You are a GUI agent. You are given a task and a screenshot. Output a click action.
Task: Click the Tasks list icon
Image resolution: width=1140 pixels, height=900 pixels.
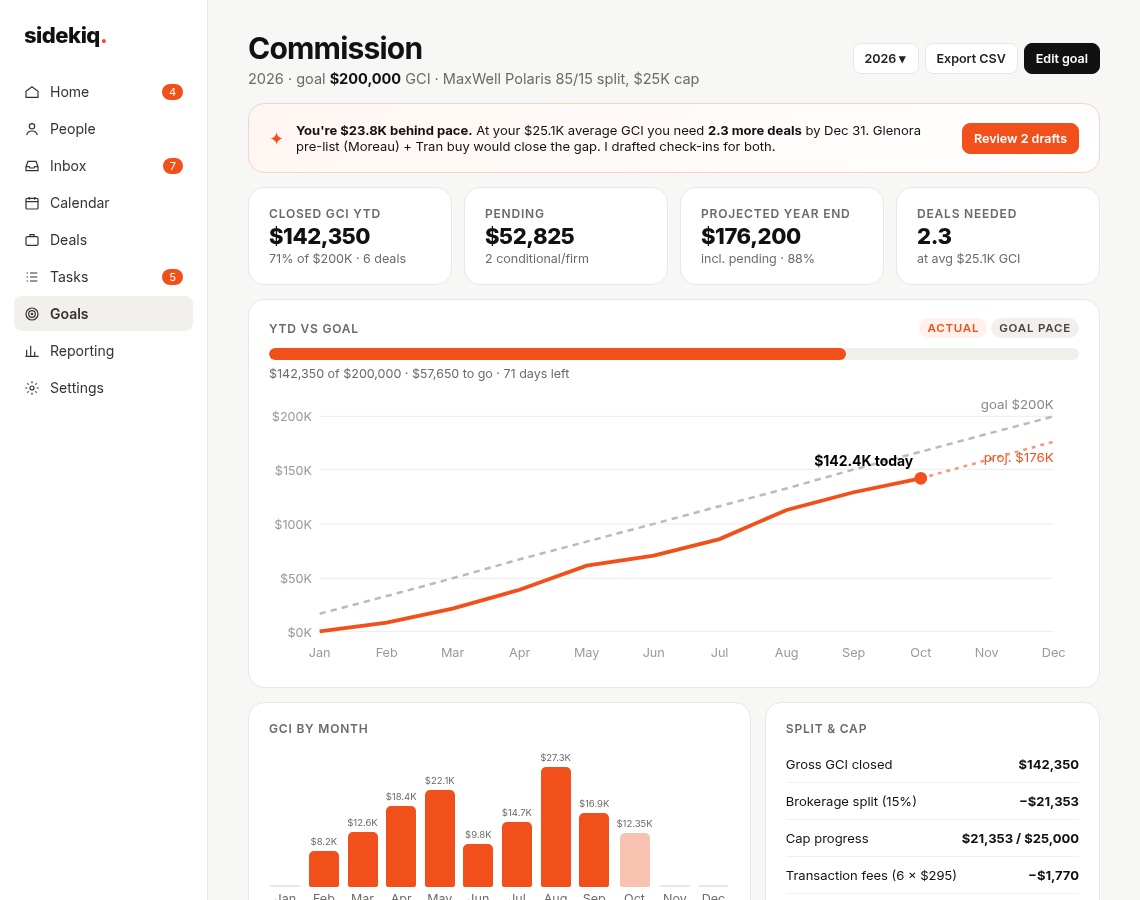pos(32,277)
